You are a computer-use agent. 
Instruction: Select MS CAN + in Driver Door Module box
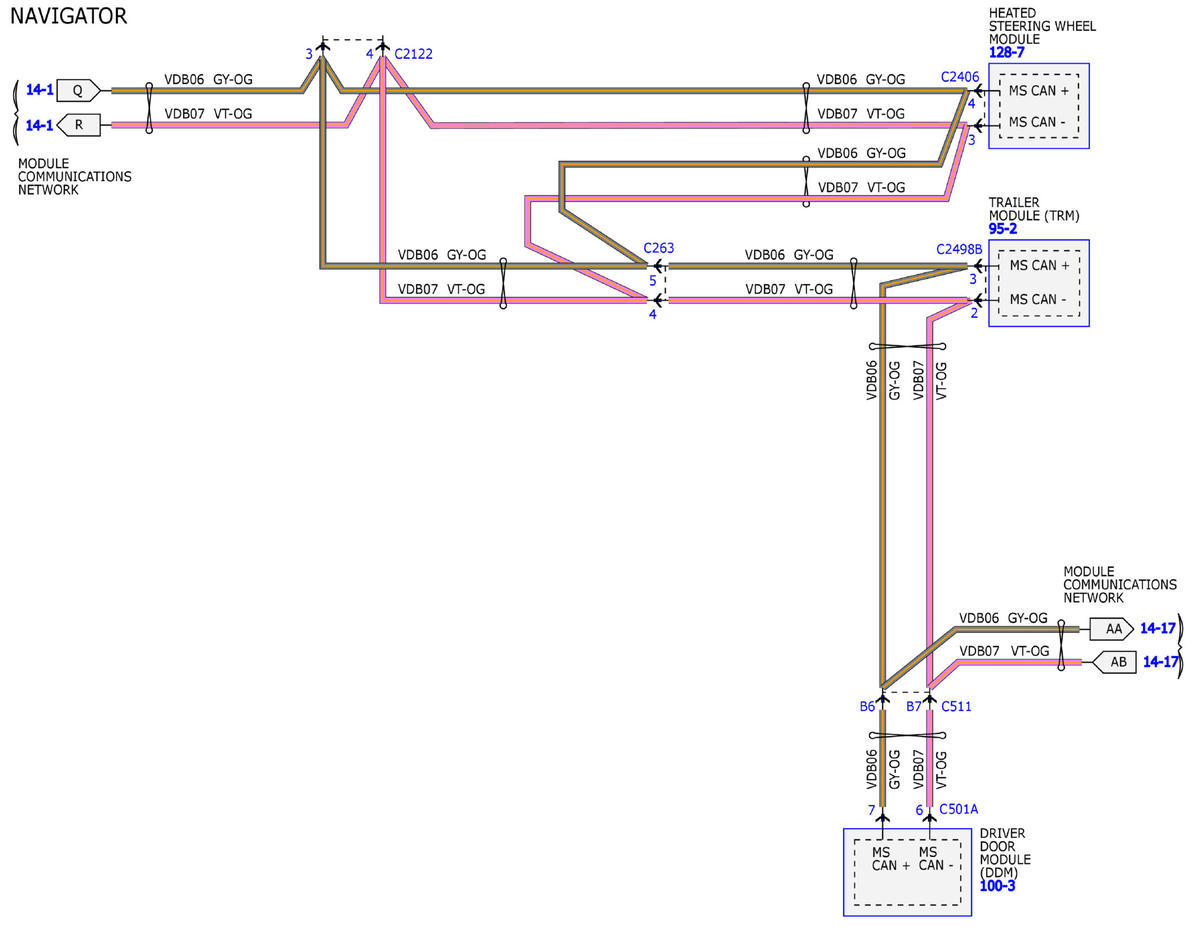(x=890, y=858)
